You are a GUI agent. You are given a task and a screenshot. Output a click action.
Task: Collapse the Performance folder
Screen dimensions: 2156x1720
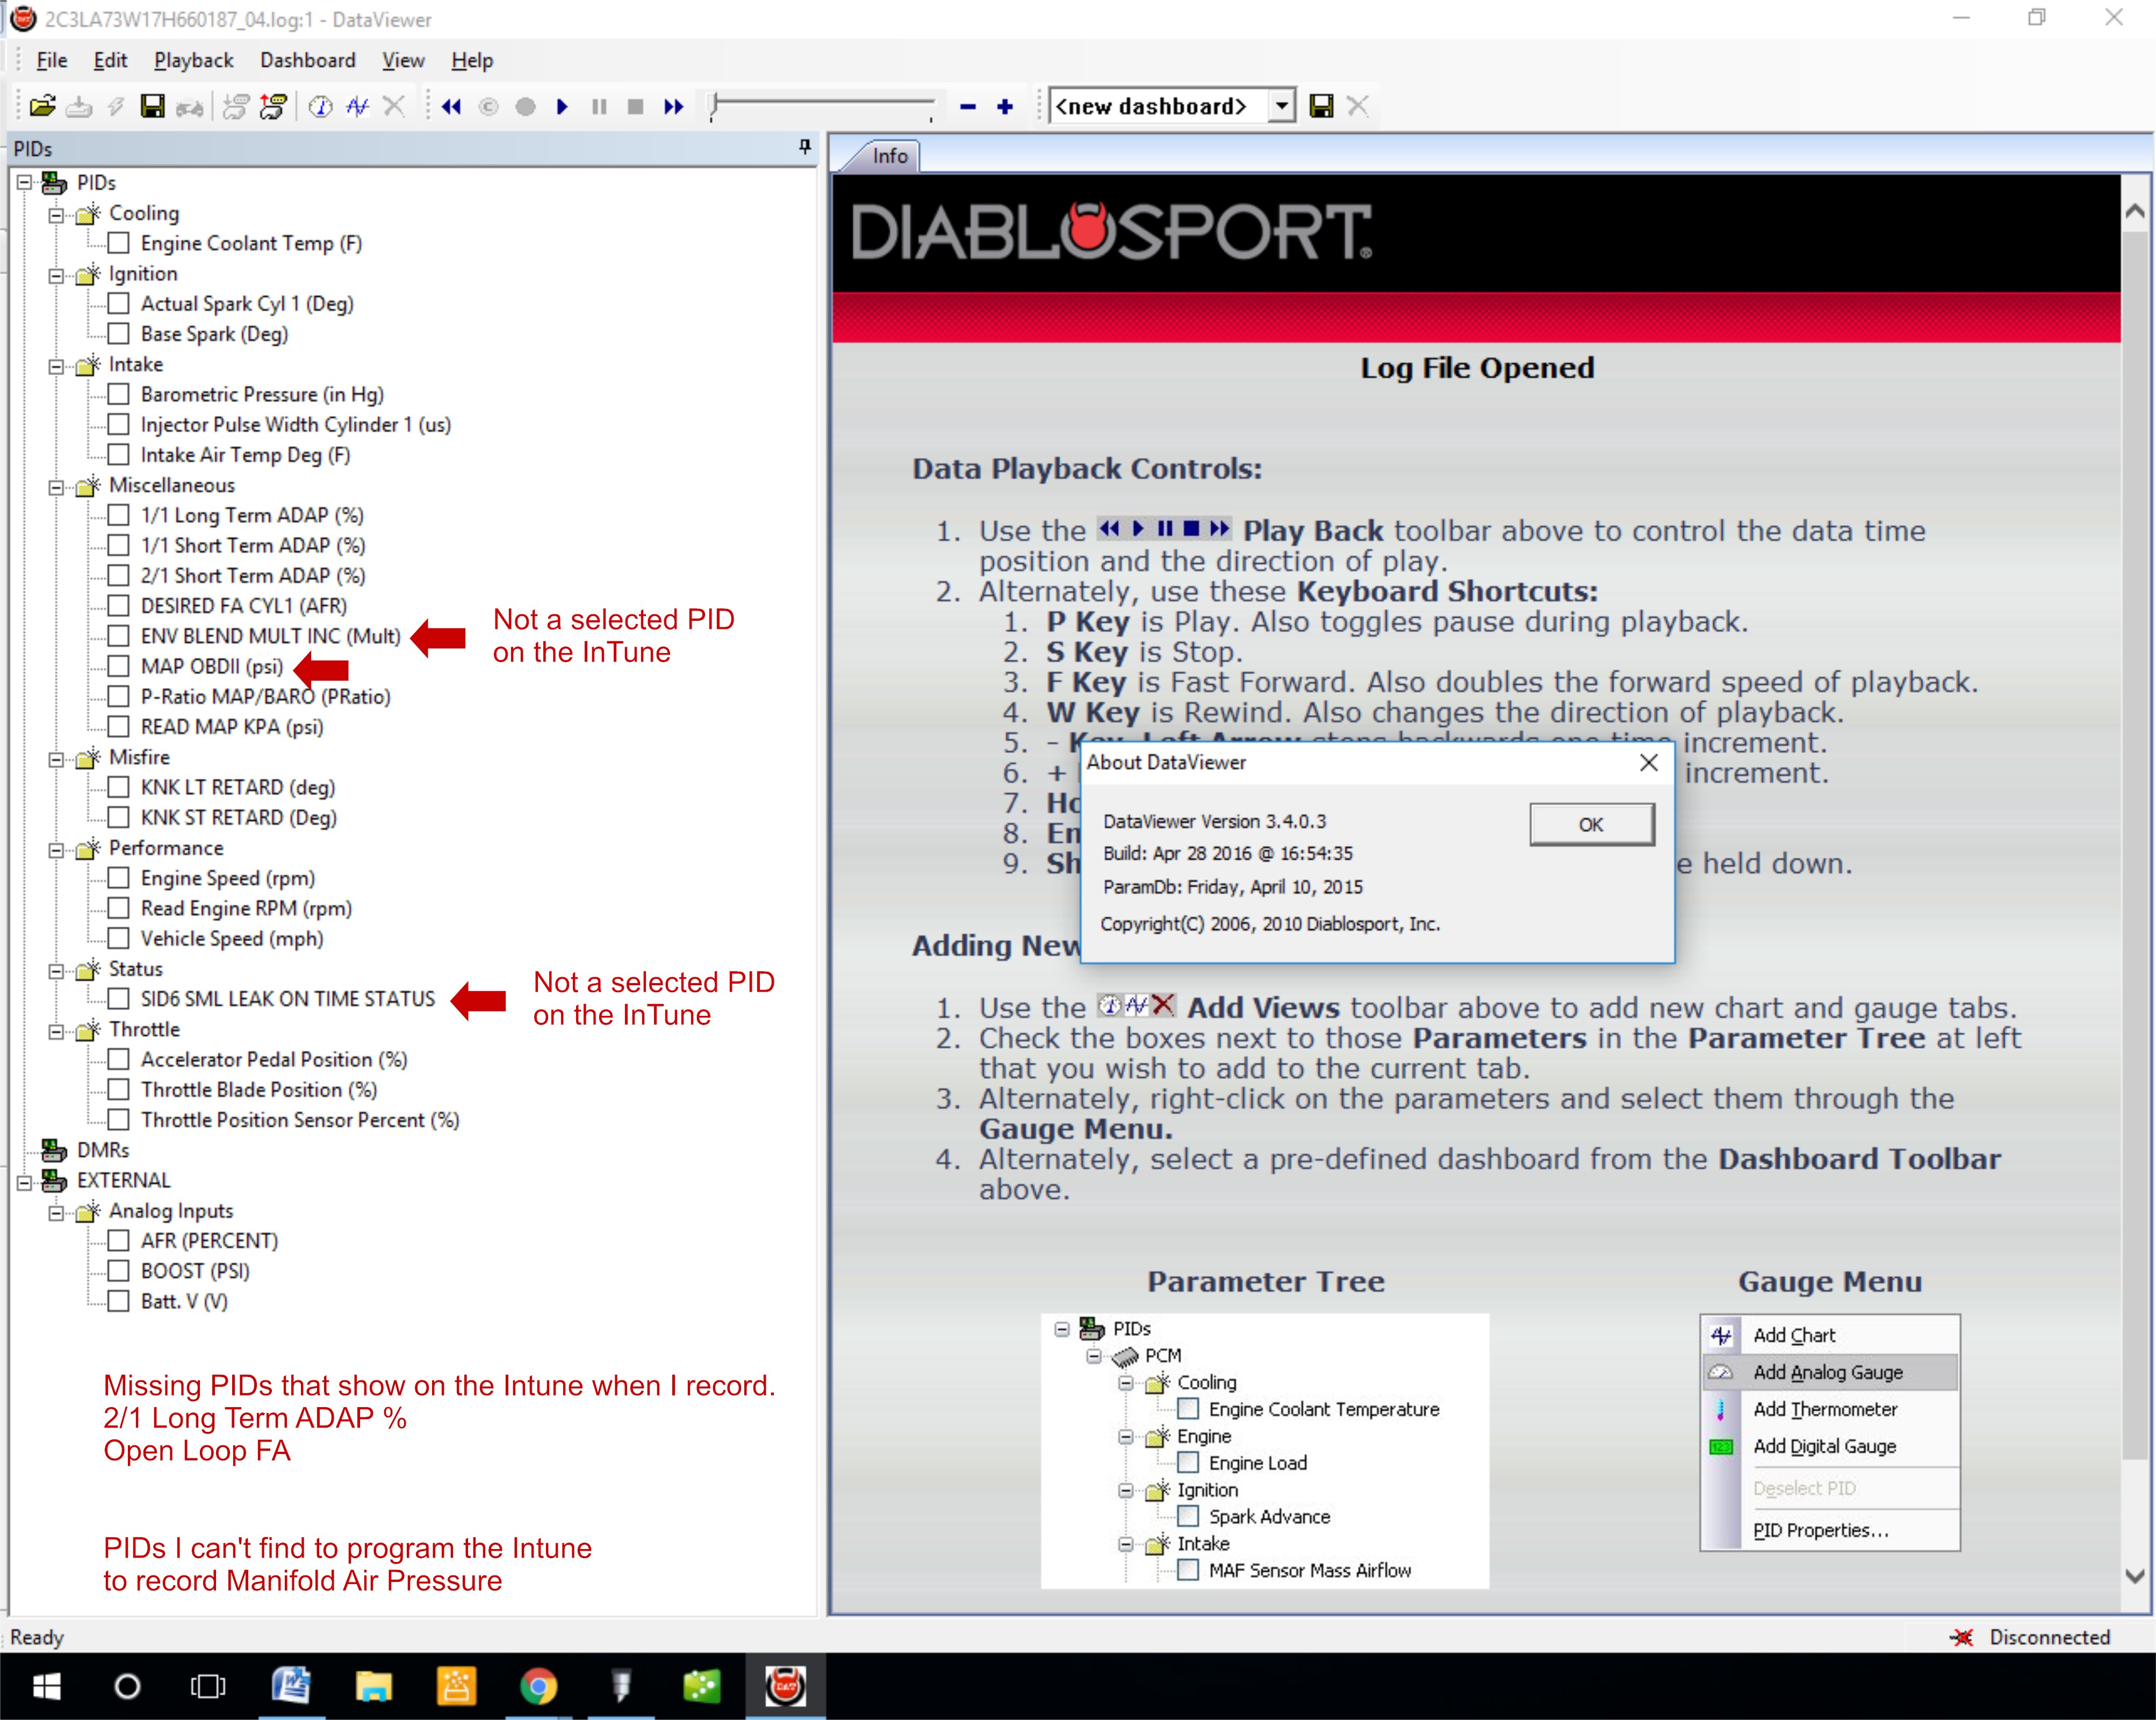56,850
